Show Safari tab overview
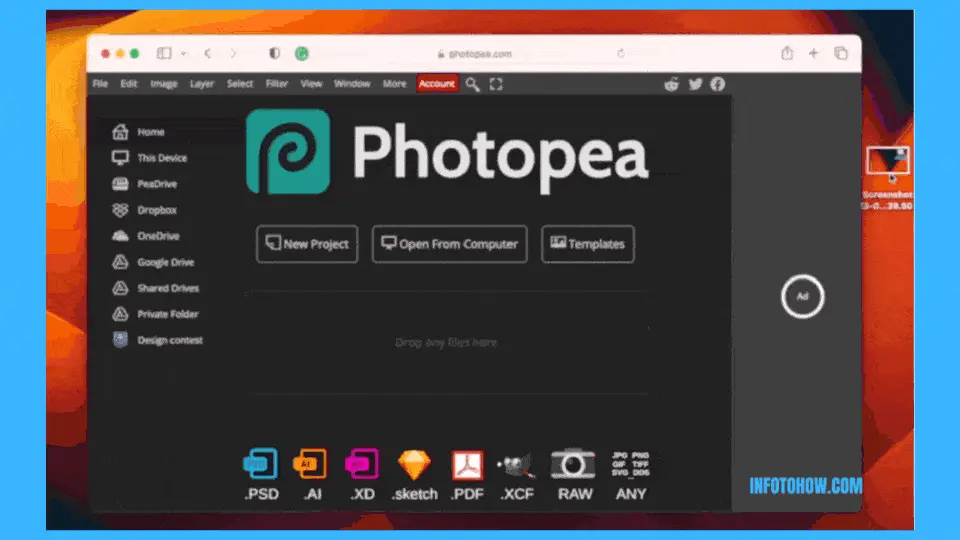 [x=841, y=53]
